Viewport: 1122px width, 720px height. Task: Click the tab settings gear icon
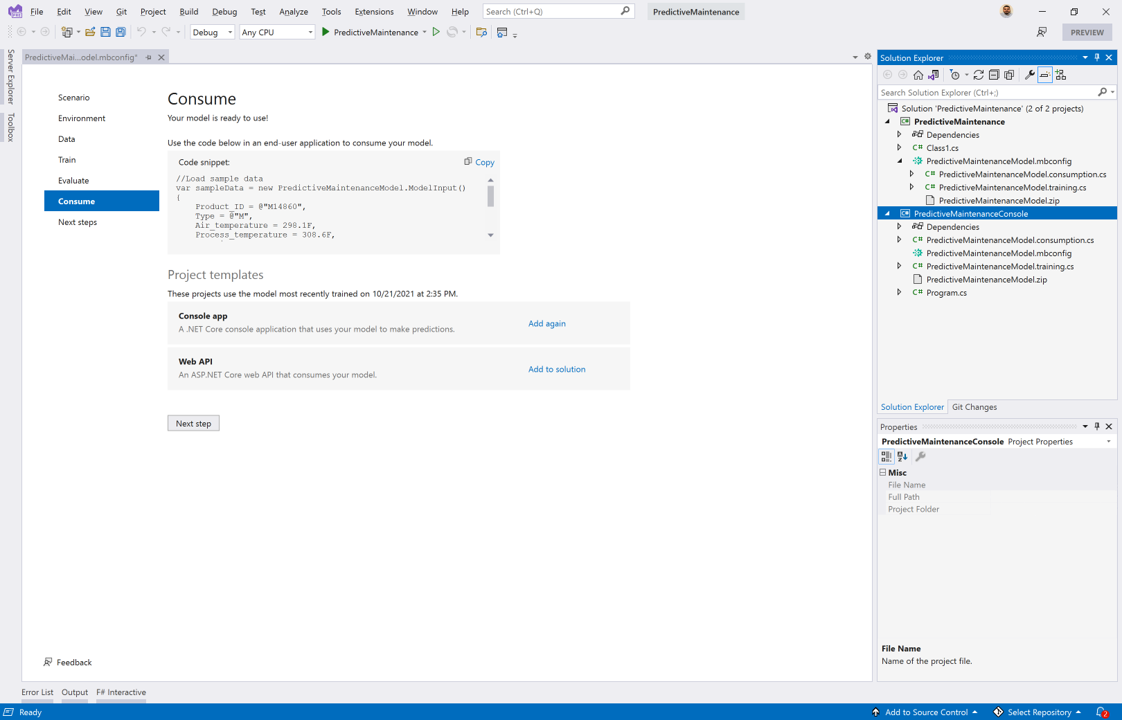(x=867, y=57)
